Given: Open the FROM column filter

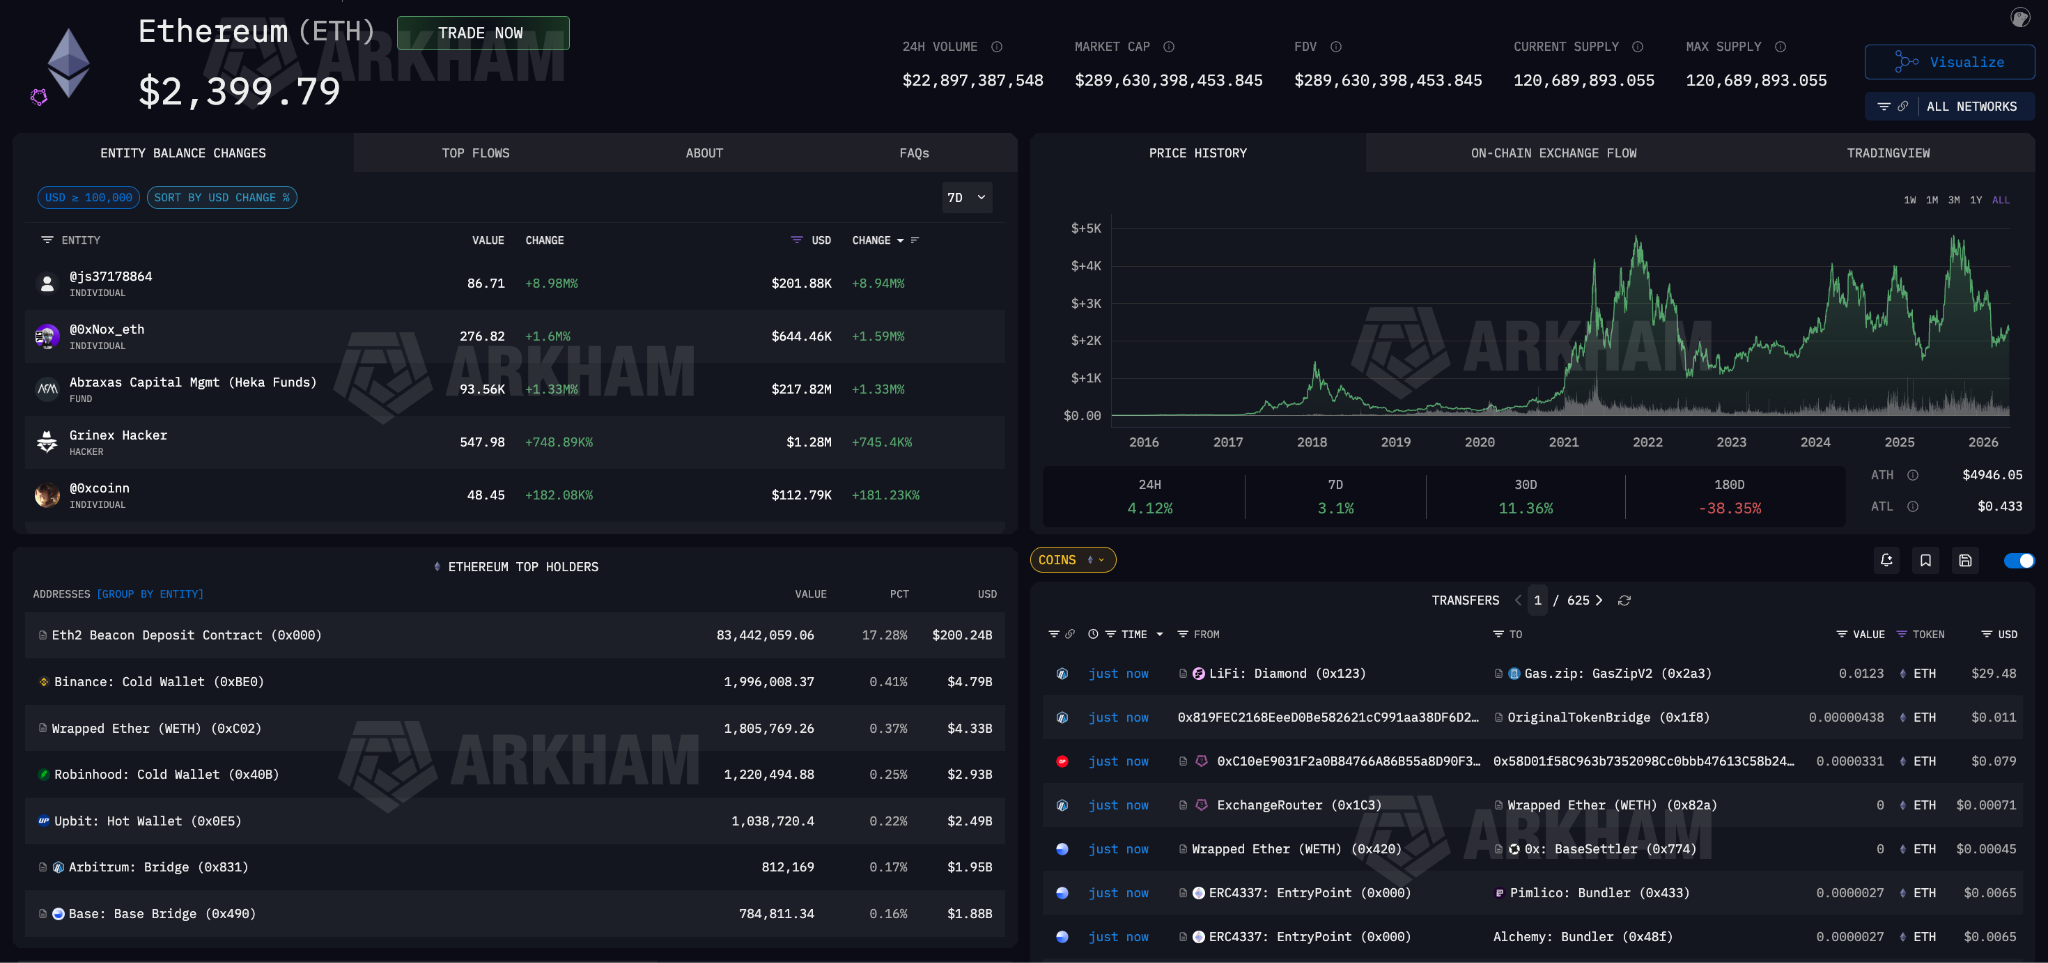Looking at the screenshot, I should pos(1183,634).
